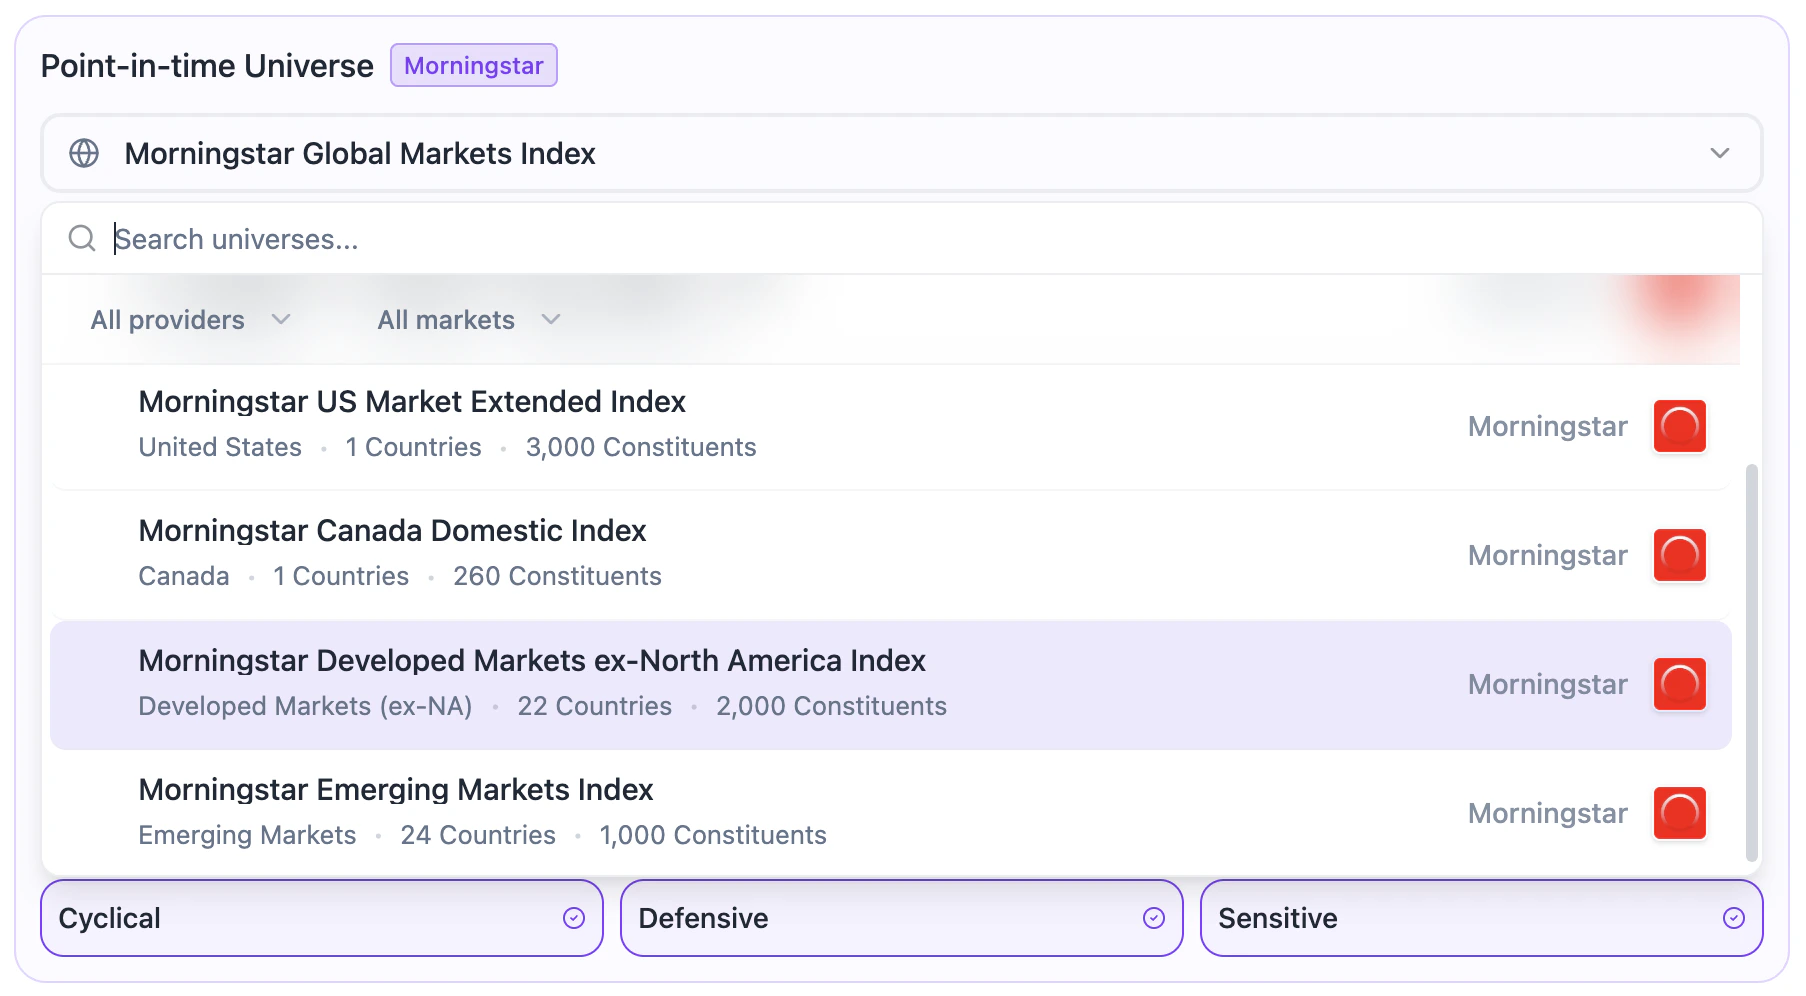
Task: Click the '3,000 Constituents' text
Action: 641,447
